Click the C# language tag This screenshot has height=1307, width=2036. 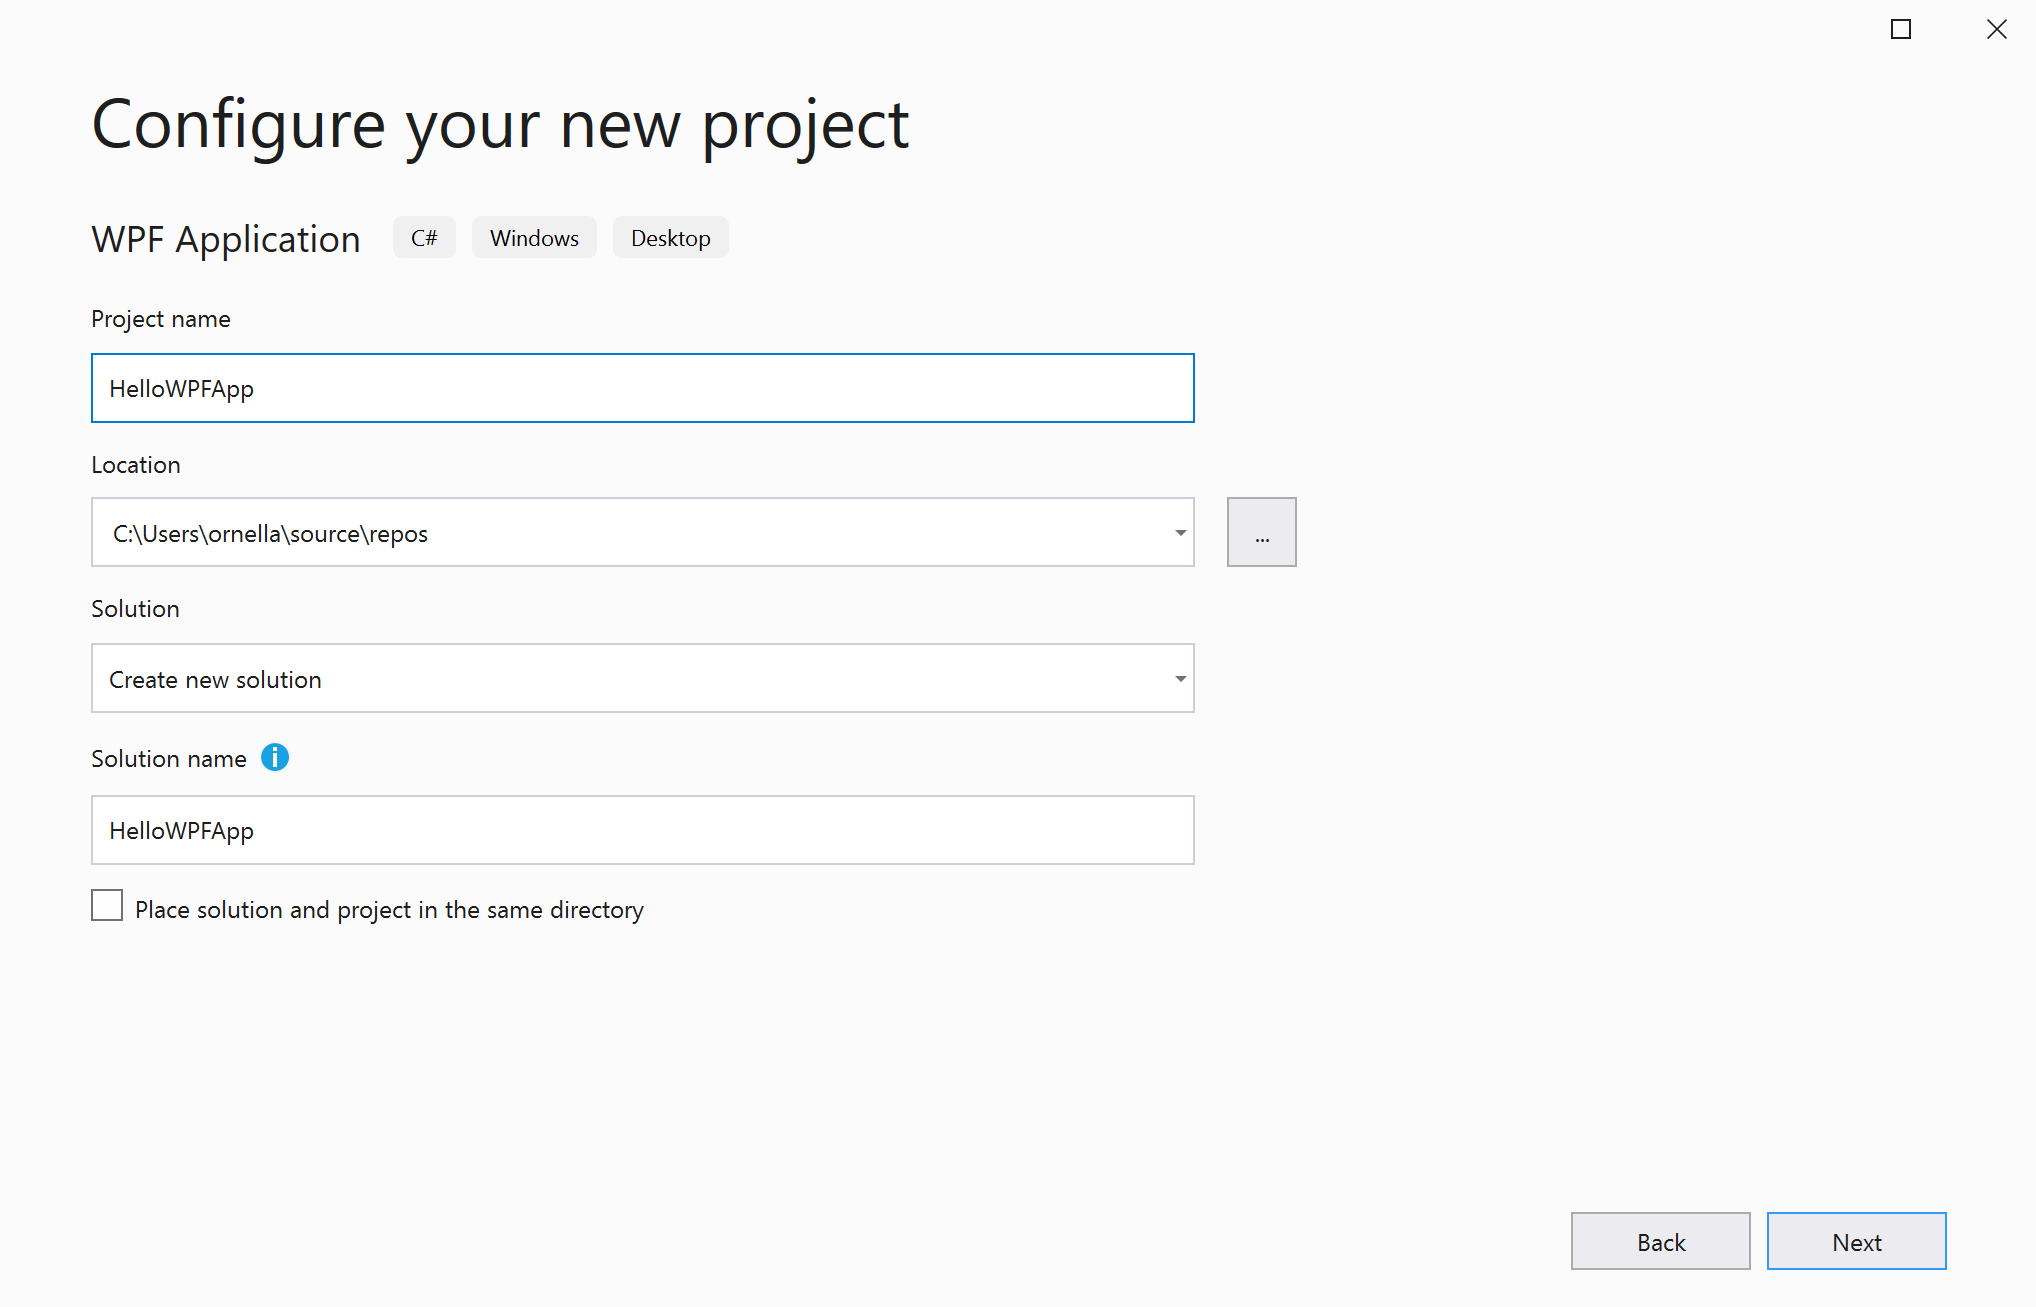point(424,238)
